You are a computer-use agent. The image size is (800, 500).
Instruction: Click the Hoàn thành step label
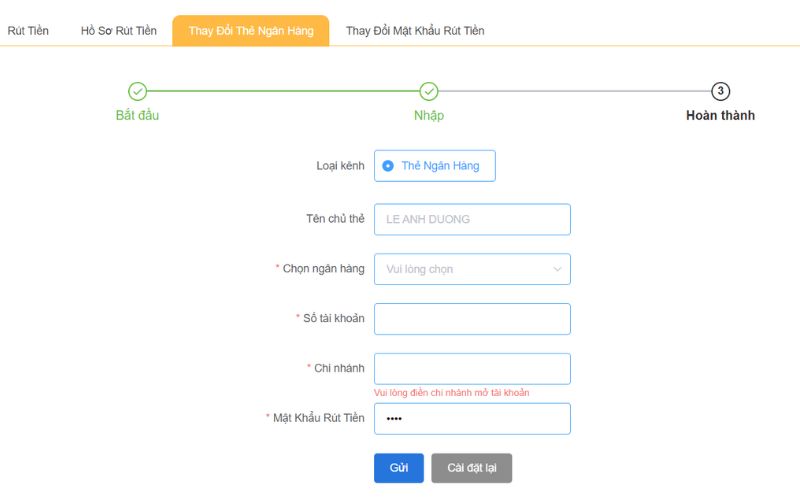point(720,116)
